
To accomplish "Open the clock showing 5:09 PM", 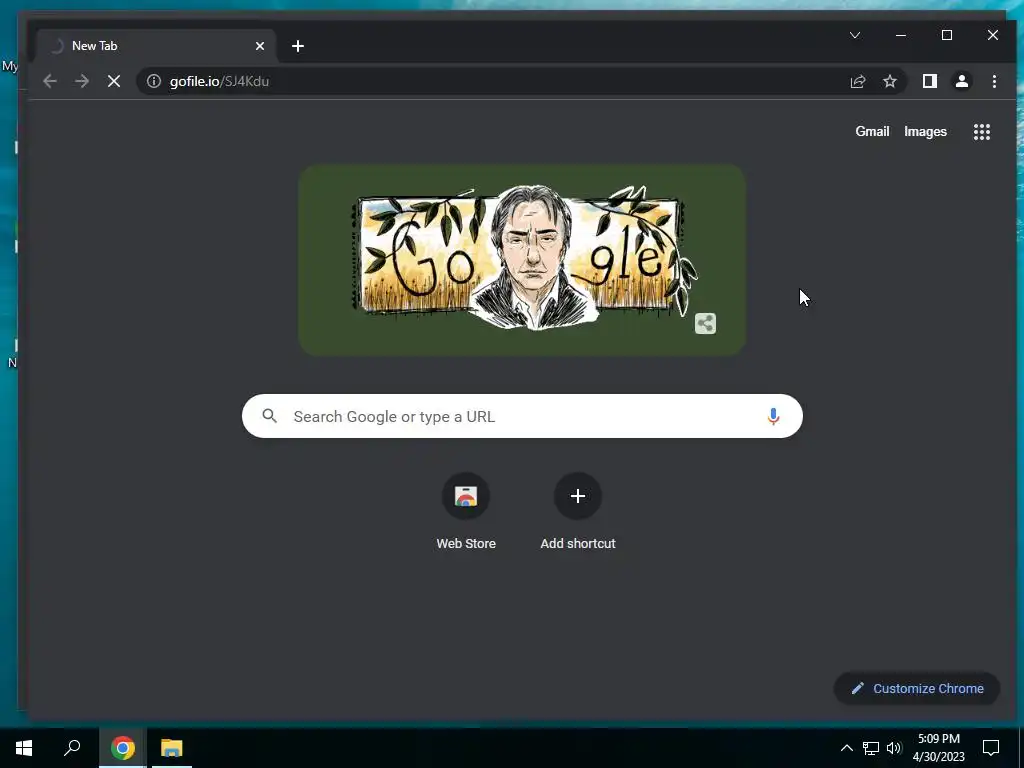I will (x=938, y=748).
